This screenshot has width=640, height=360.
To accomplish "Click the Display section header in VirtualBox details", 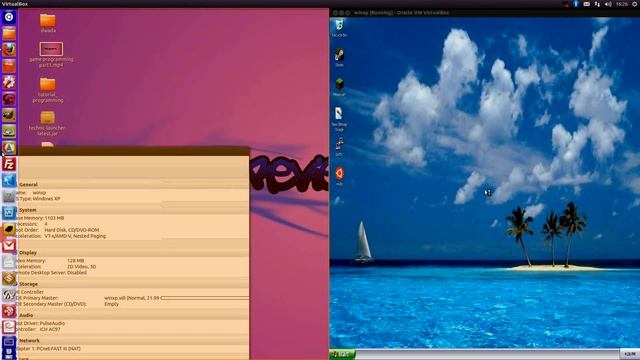I will [28, 253].
